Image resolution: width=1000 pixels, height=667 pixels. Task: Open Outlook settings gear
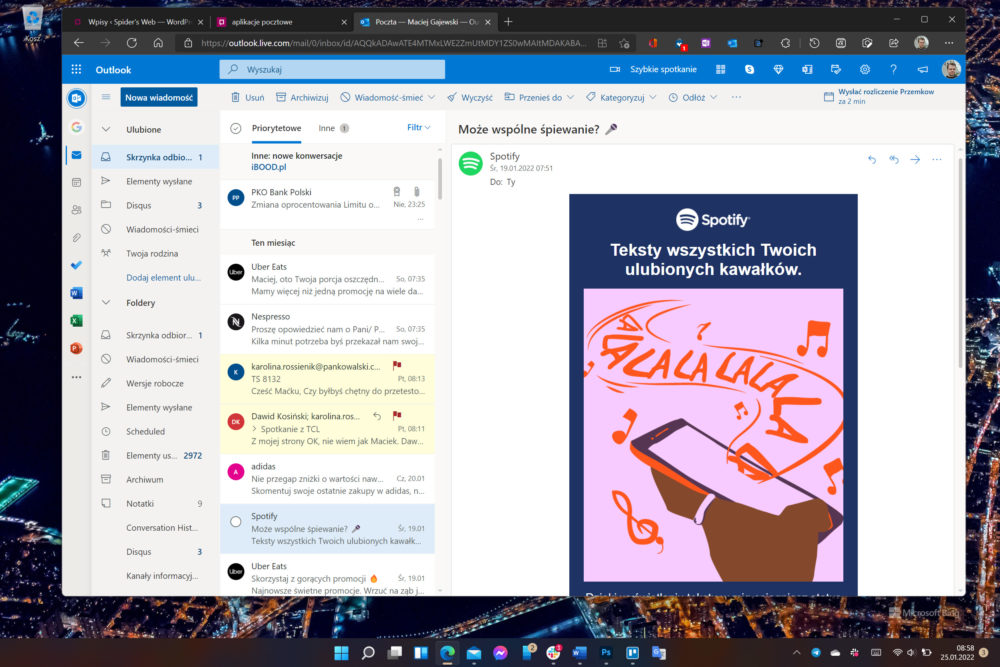tap(865, 70)
